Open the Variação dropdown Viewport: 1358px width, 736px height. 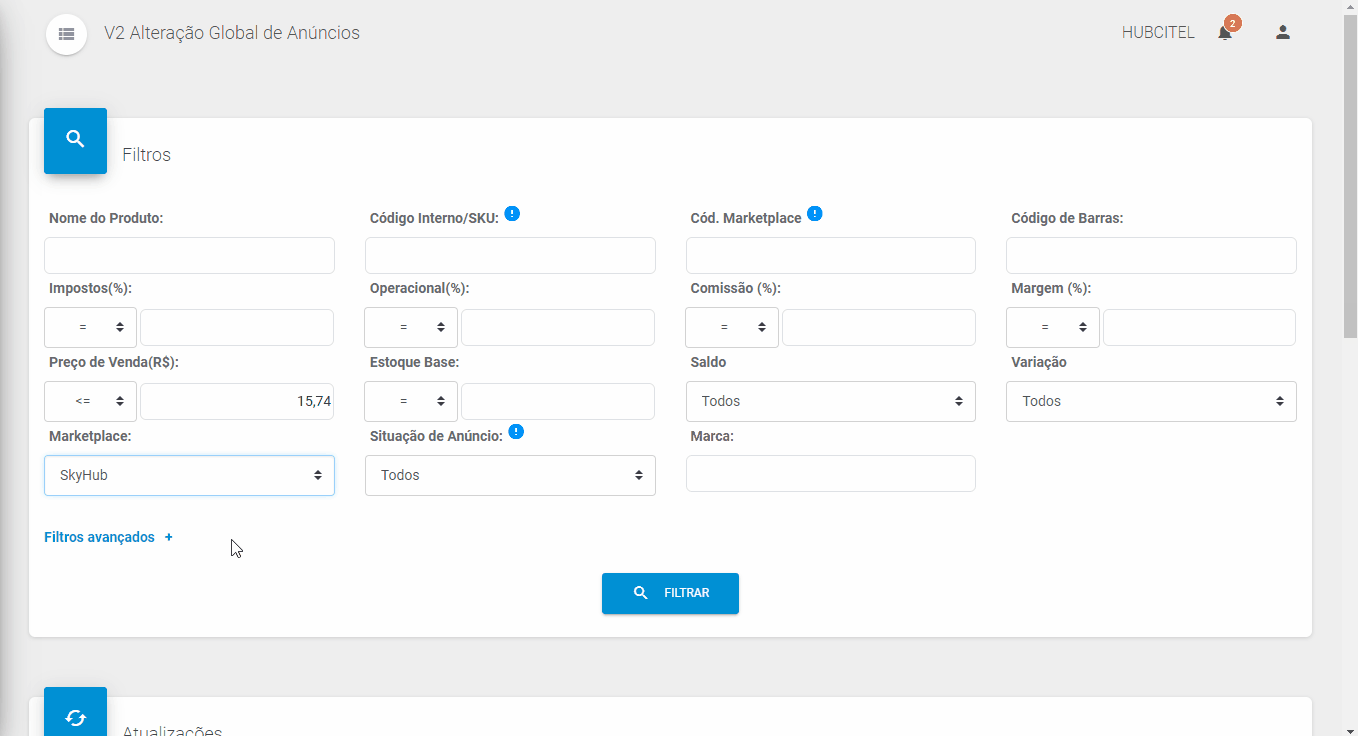tap(1151, 401)
